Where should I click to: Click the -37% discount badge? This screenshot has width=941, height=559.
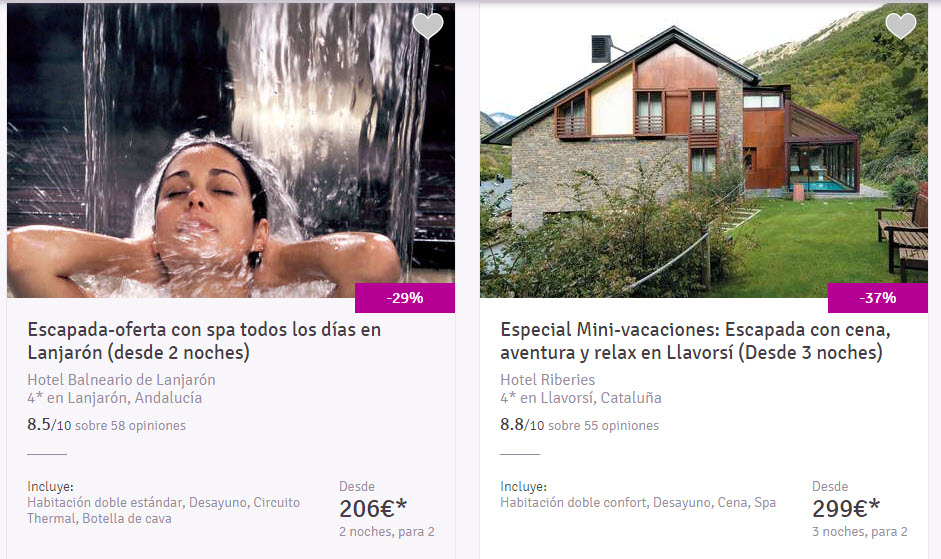click(x=878, y=298)
